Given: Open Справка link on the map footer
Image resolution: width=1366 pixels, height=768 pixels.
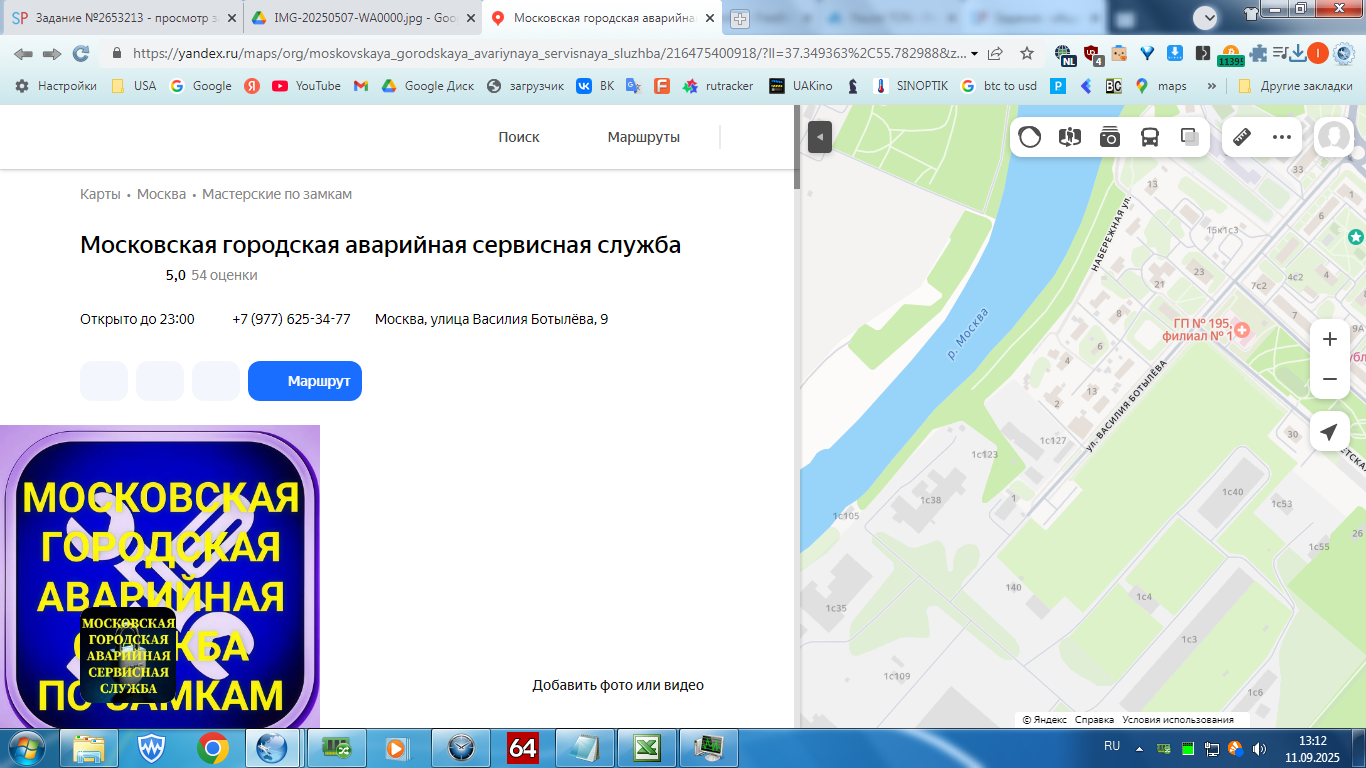Looking at the screenshot, I should [x=1094, y=720].
